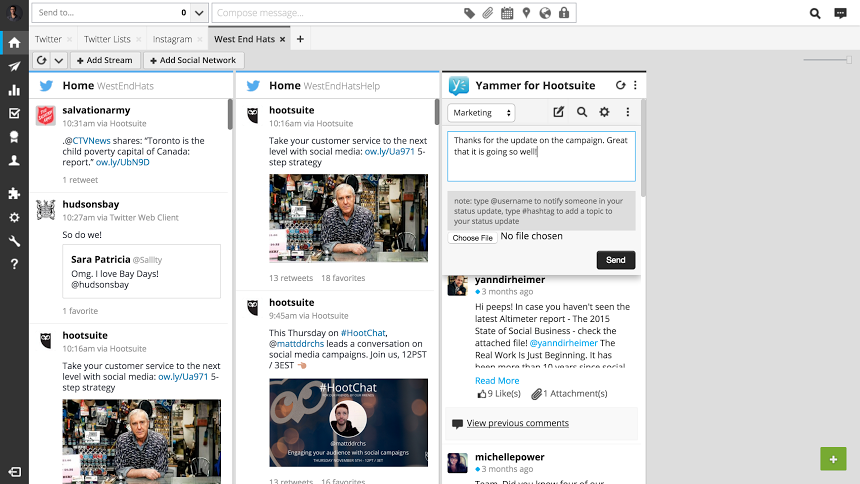Screen dimensions: 860x484
Task: Click the Yammer status update text box
Action: coord(541,156)
